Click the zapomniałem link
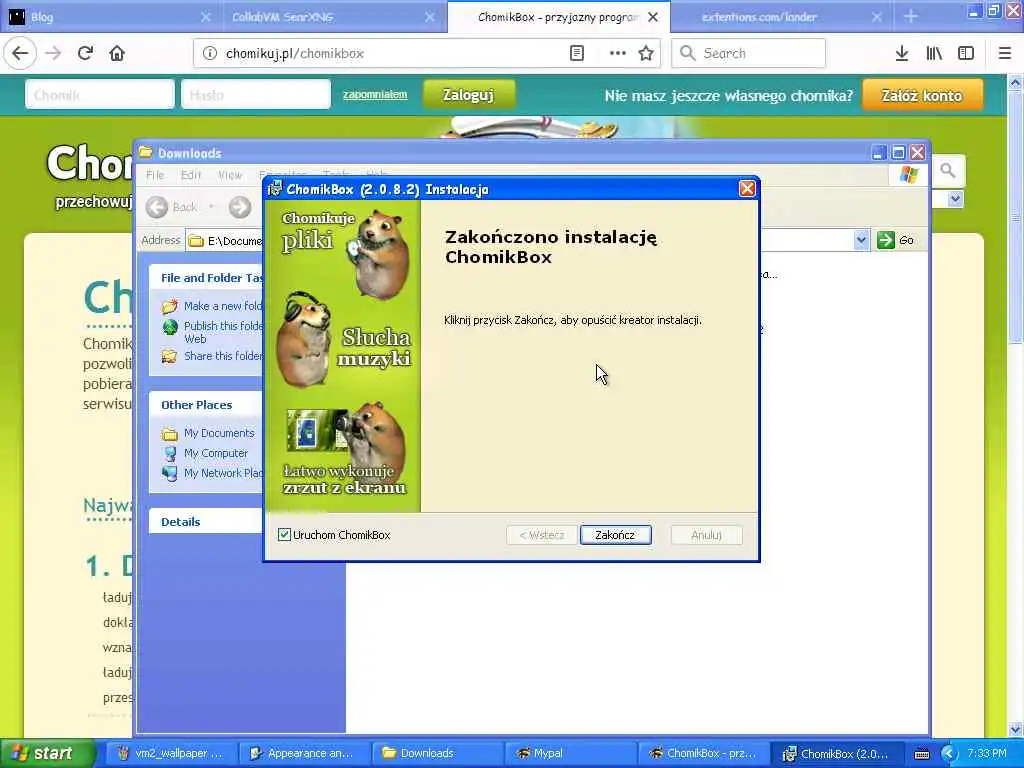This screenshot has height=768, width=1024. tap(375, 95)
